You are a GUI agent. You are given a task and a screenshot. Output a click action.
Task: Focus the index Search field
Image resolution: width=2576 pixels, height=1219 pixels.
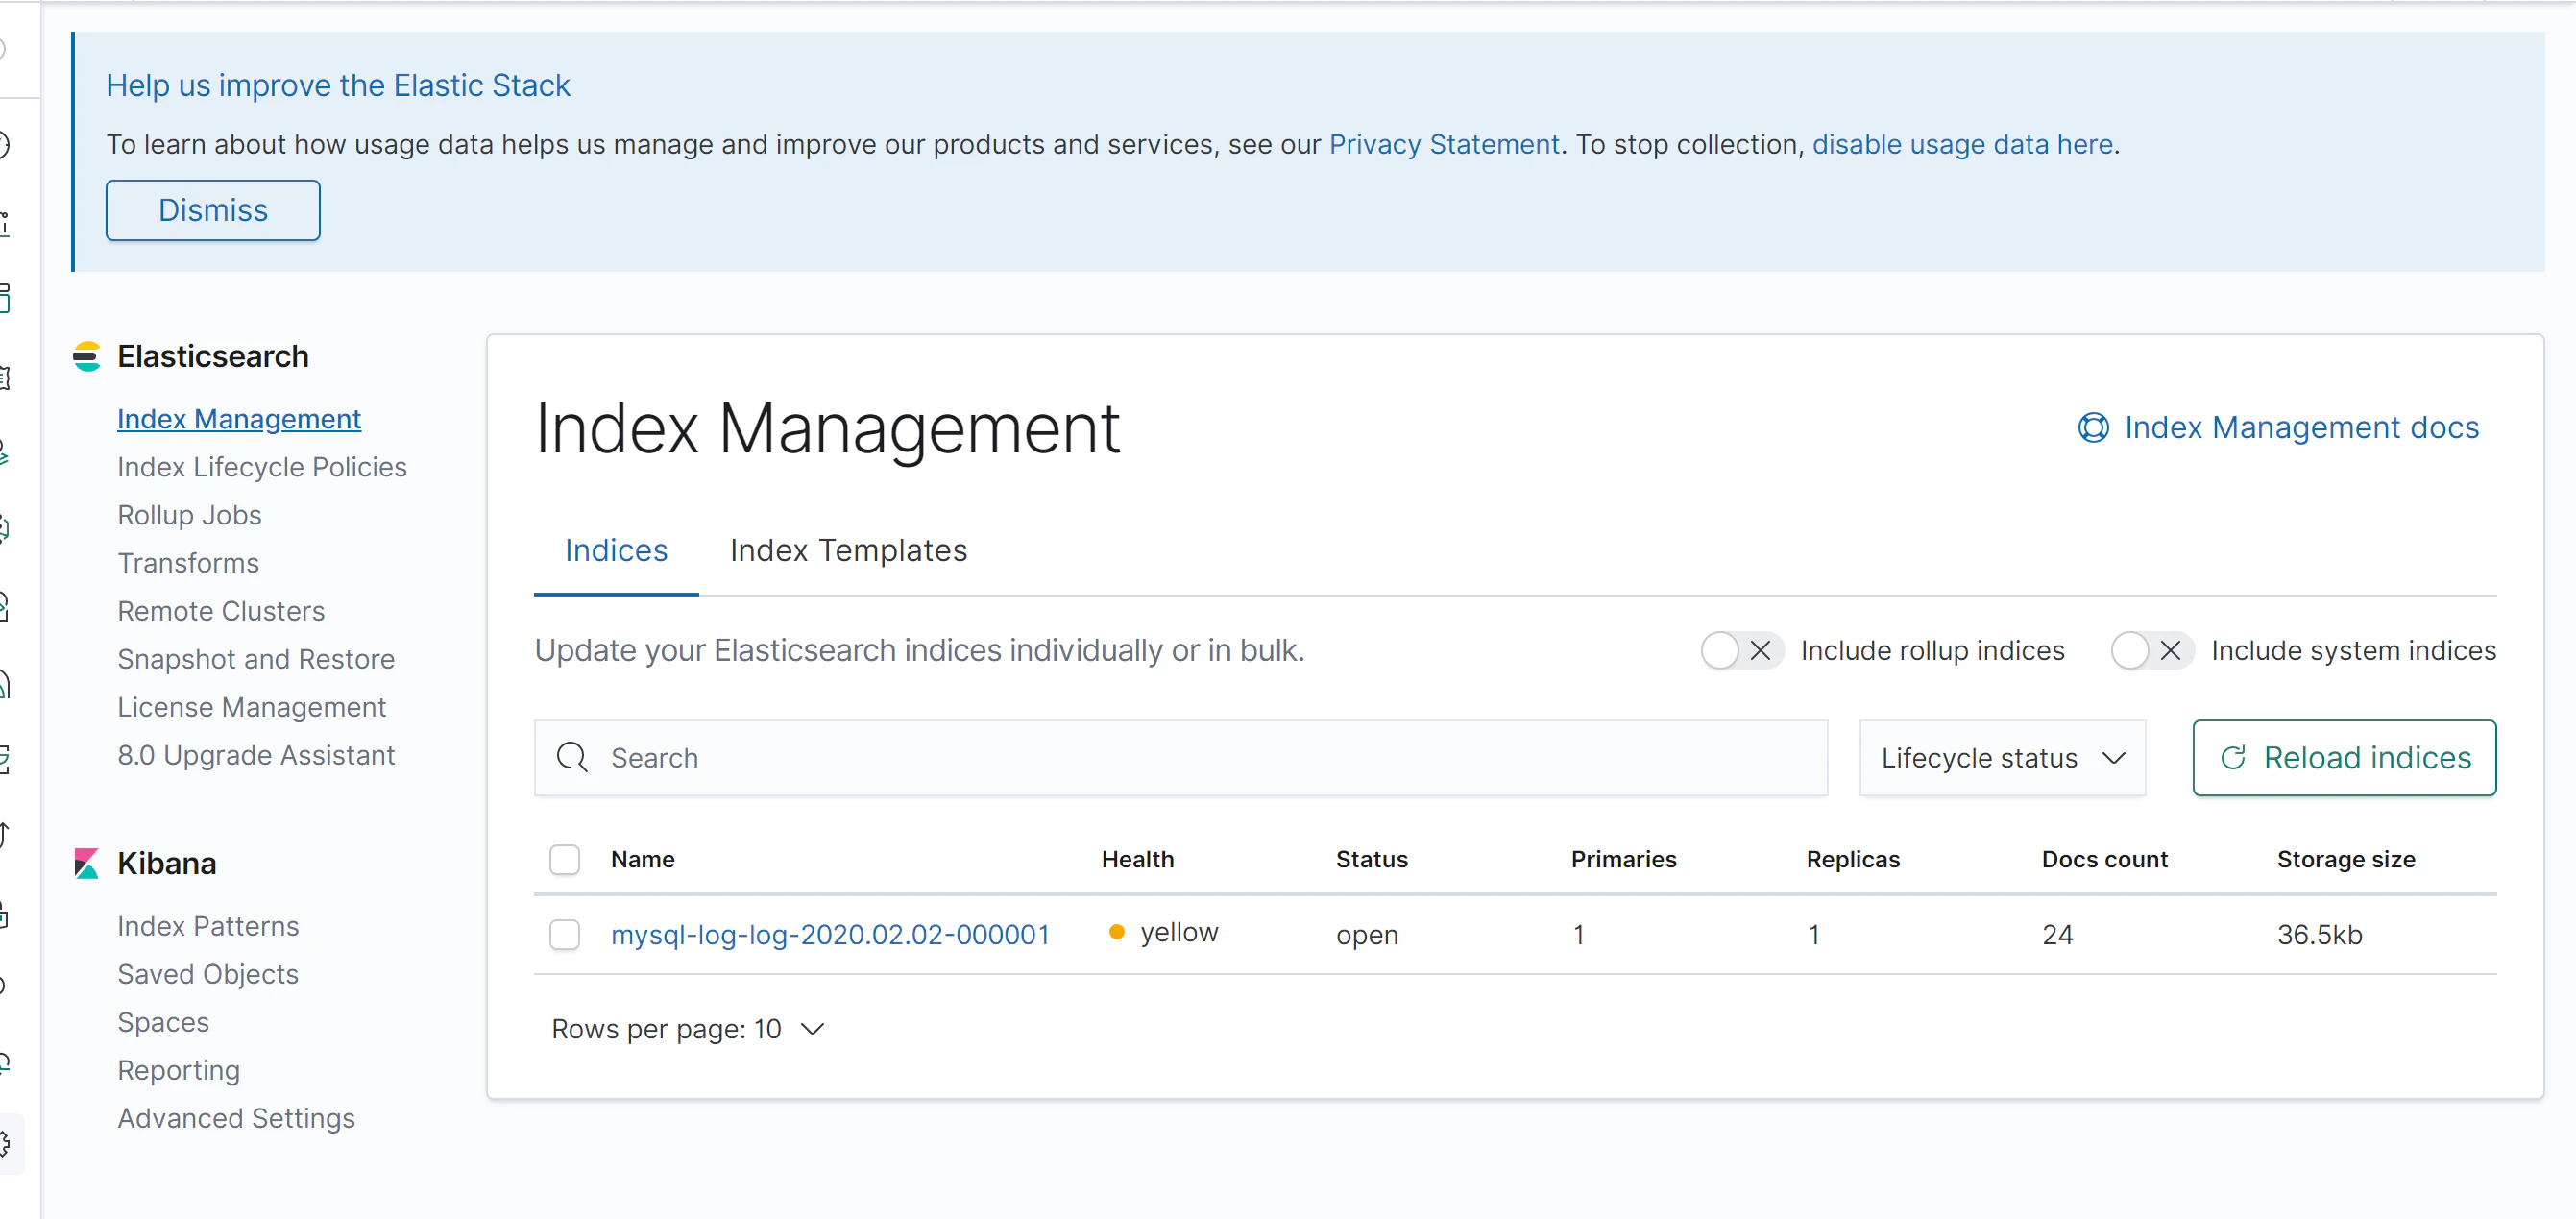click(x=1180, y=758)
